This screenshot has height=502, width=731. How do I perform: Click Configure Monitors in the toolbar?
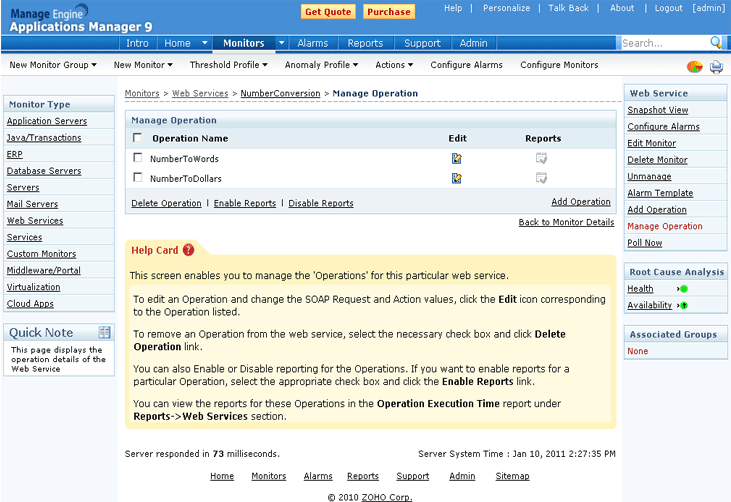[x=559, y=65]
